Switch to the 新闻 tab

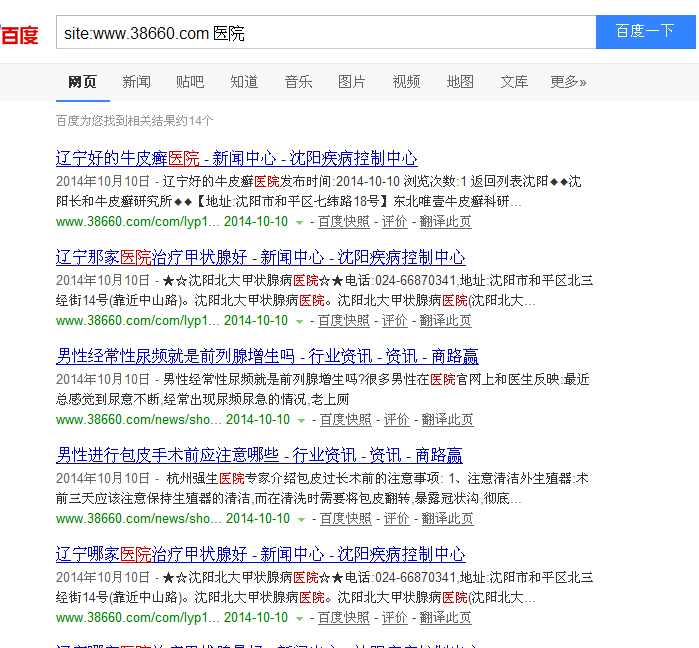[136, 82]
